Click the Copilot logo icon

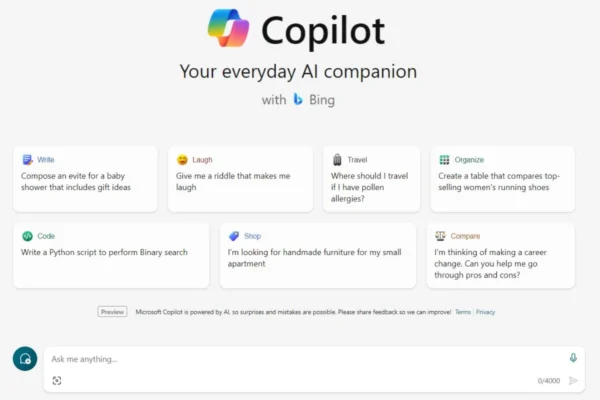pyautogui.click(x=228, y=30)
